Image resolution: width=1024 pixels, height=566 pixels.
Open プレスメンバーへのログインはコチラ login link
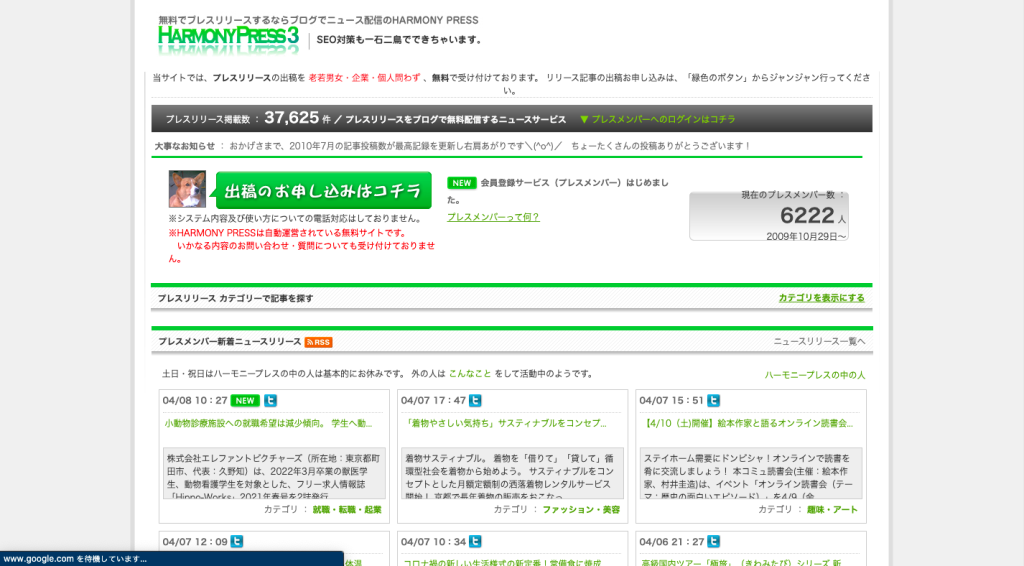click(663, 119)
